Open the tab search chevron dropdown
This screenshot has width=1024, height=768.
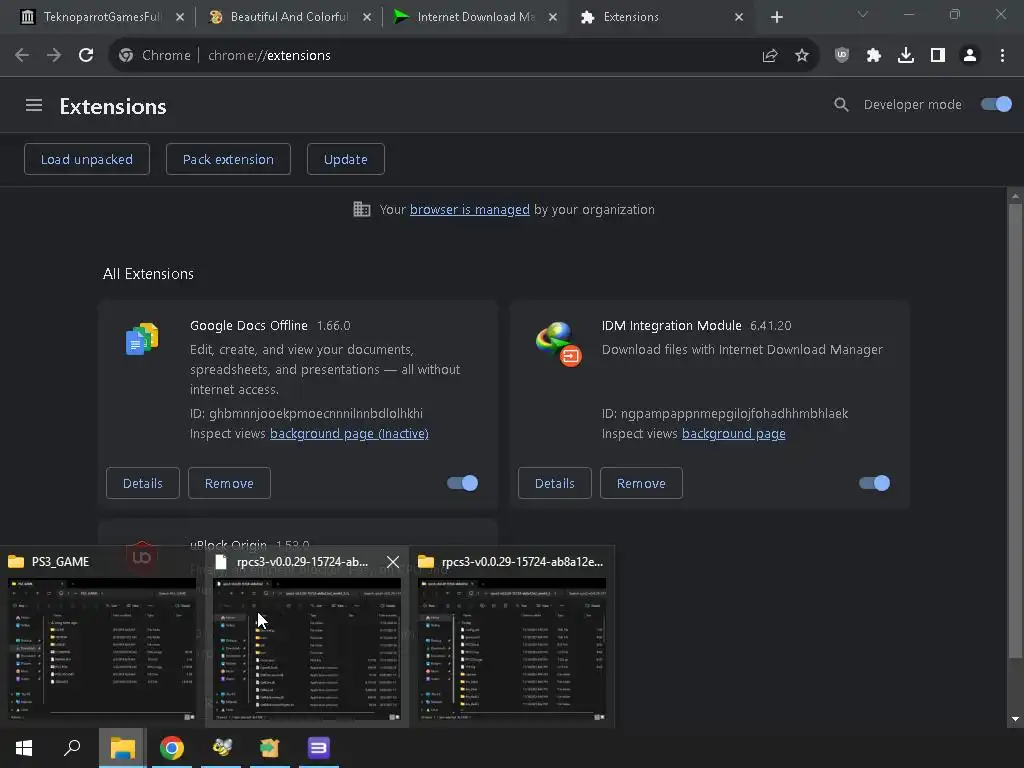(863, 14)
